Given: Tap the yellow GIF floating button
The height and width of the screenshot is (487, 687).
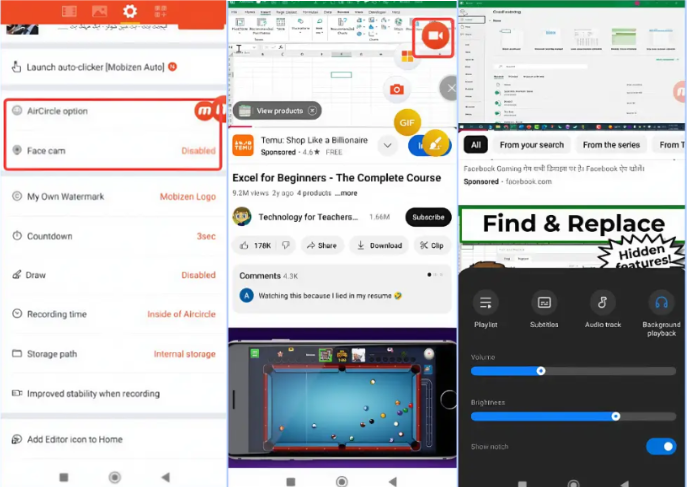Looking at the screenshot, I should pyautogui.click(x=407, y=123).
